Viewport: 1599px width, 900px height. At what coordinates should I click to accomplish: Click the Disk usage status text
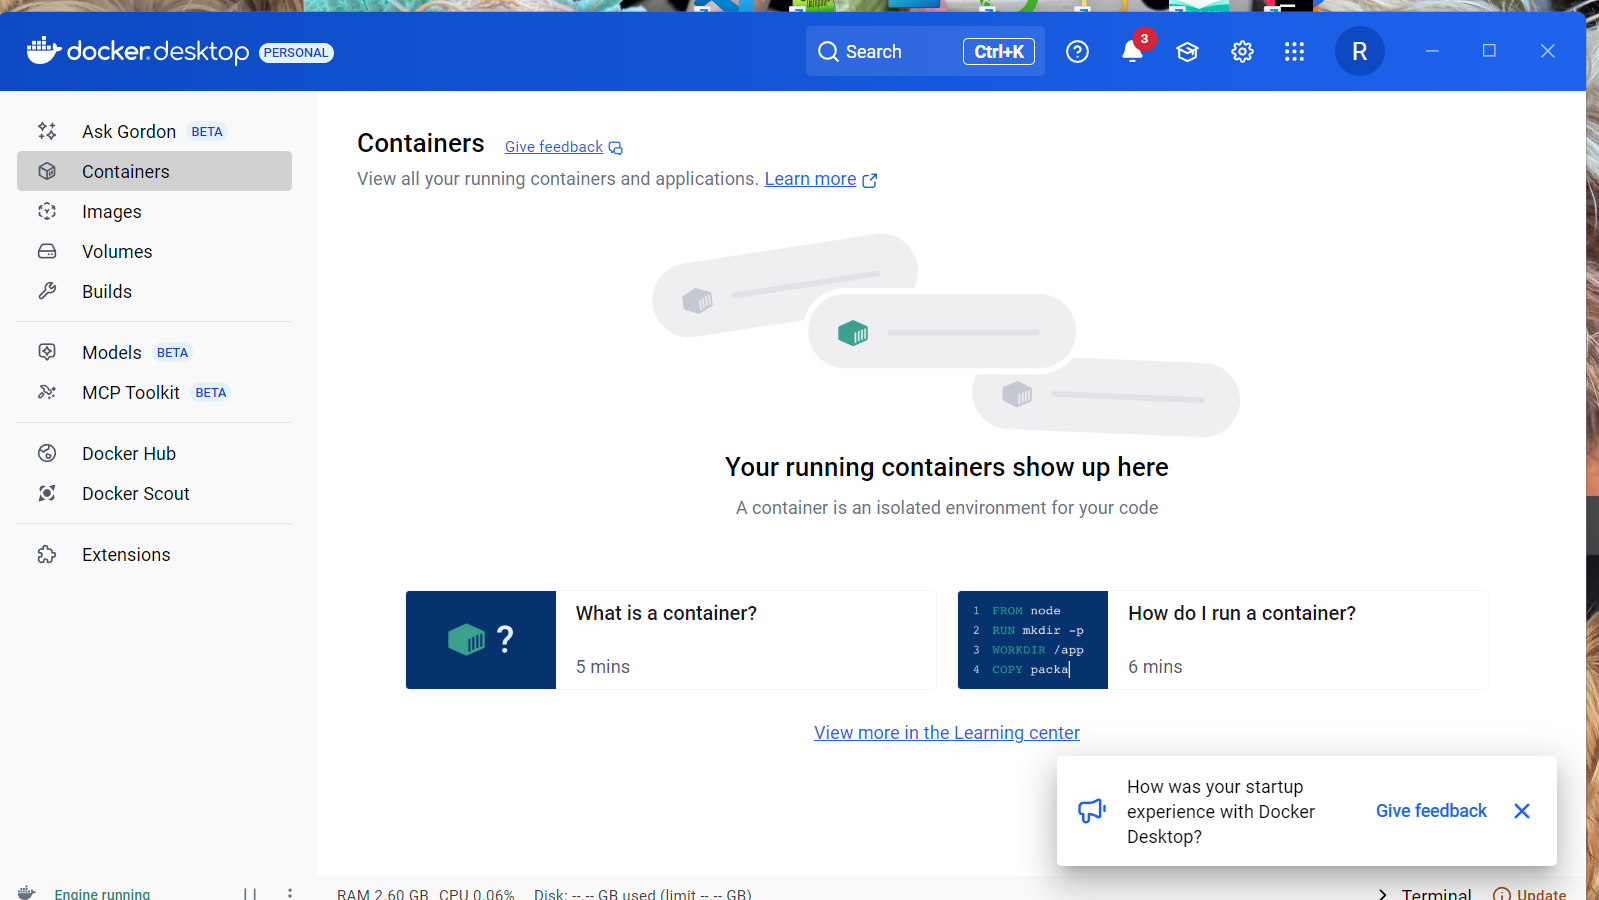pyautogui.click(x=643, y=894)
